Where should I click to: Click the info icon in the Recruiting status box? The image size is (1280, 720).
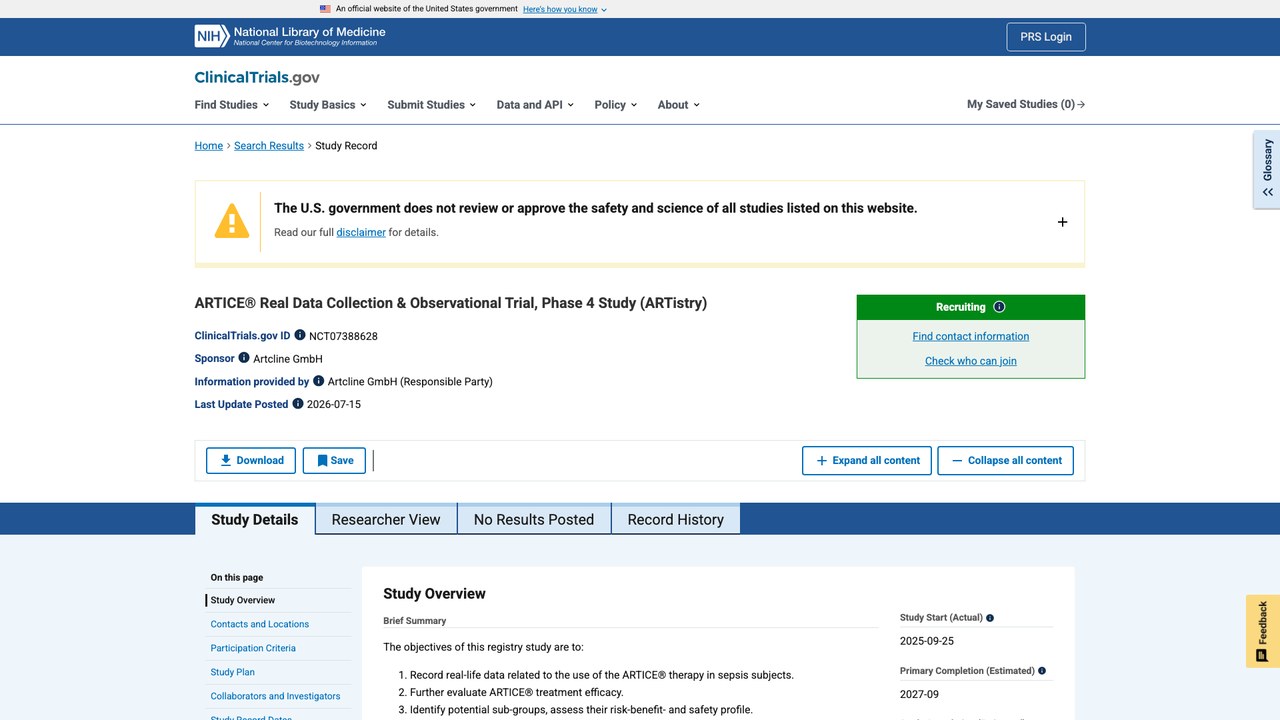(x=999, y=307)
